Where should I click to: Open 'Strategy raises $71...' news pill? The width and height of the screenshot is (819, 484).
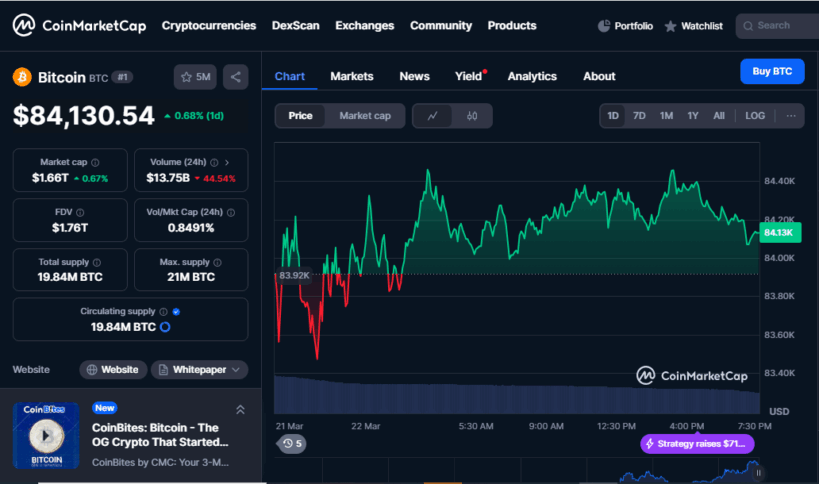point(697,444)
